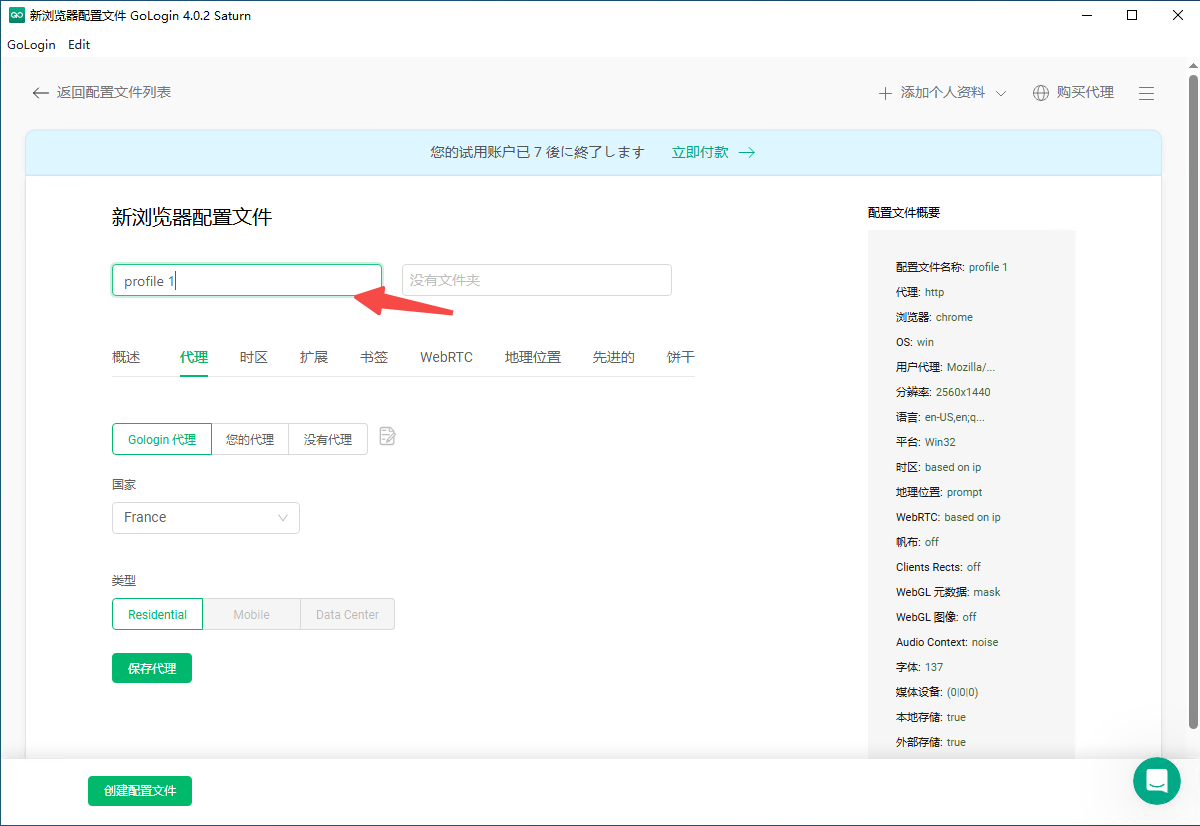
Task: Open the chat support bubble
Action: click(x=1157, y=780)
